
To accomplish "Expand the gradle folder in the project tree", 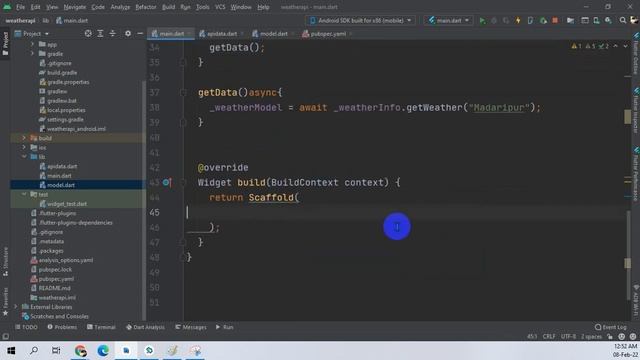I will point(32,53).
